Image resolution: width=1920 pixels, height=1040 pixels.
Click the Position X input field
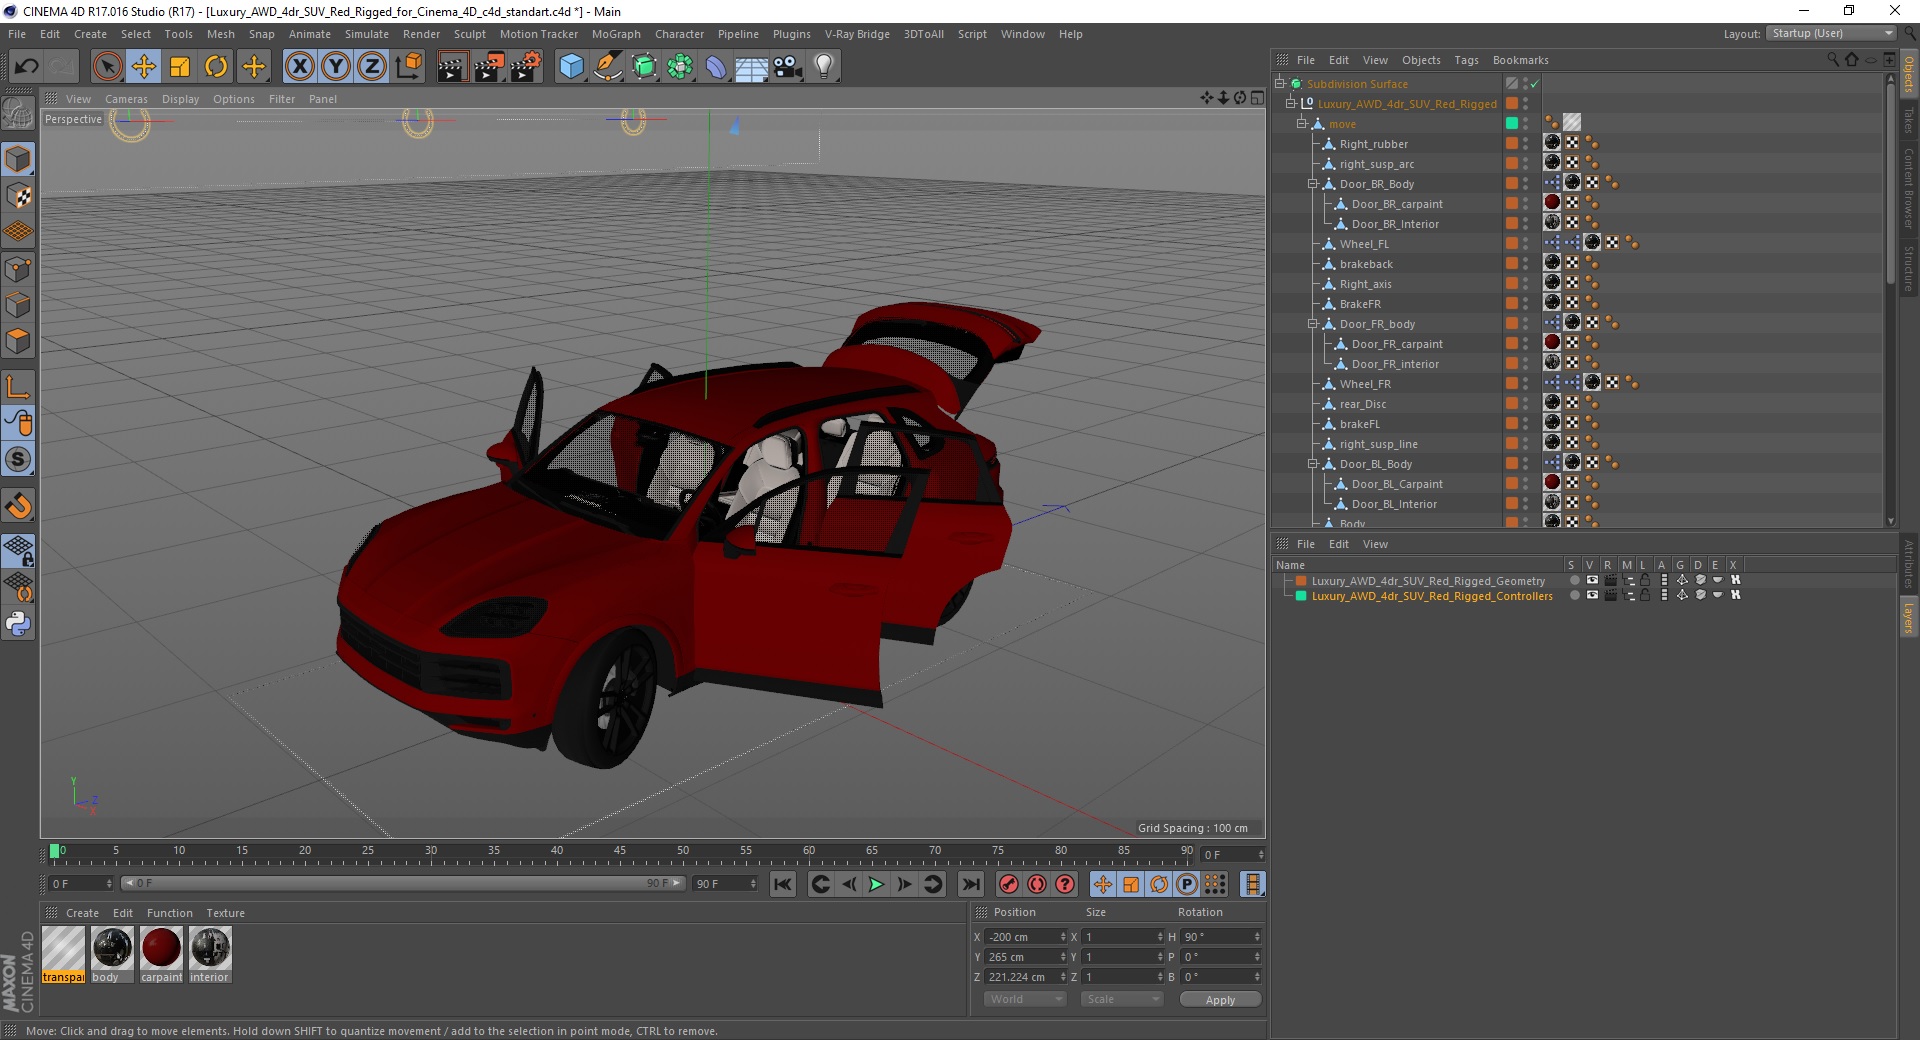pyautogui.click(x=1026, y=937)
